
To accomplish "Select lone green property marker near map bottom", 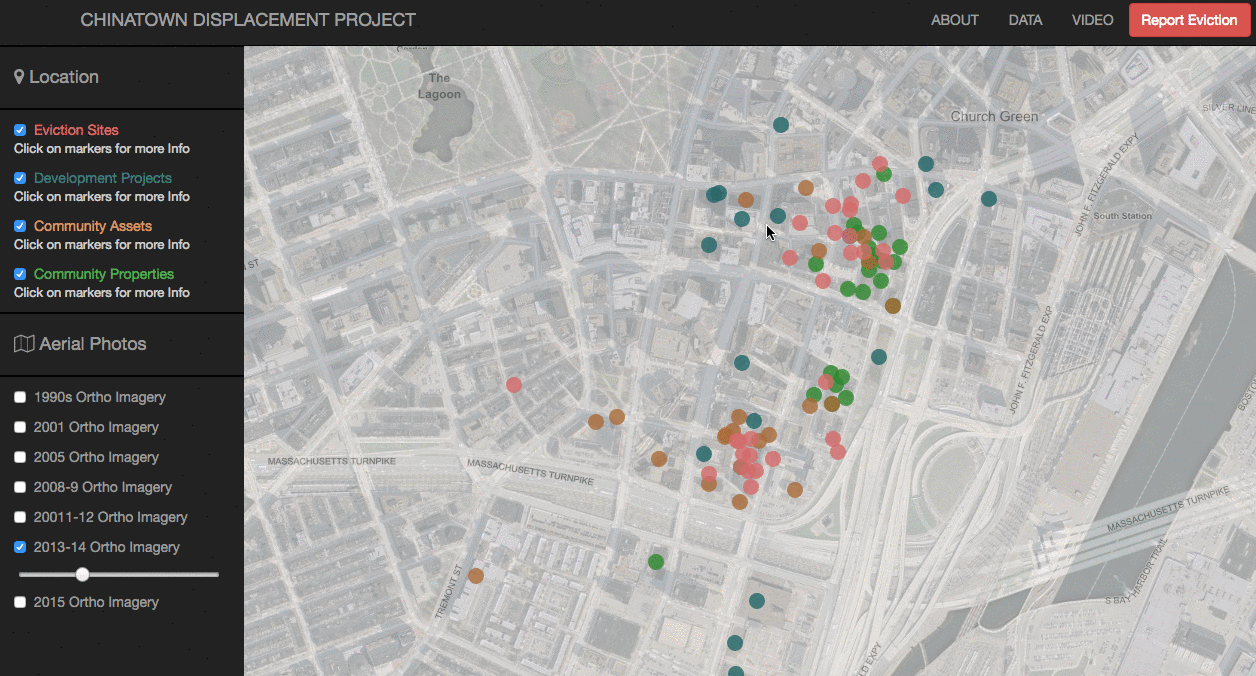I will (656, 562).
